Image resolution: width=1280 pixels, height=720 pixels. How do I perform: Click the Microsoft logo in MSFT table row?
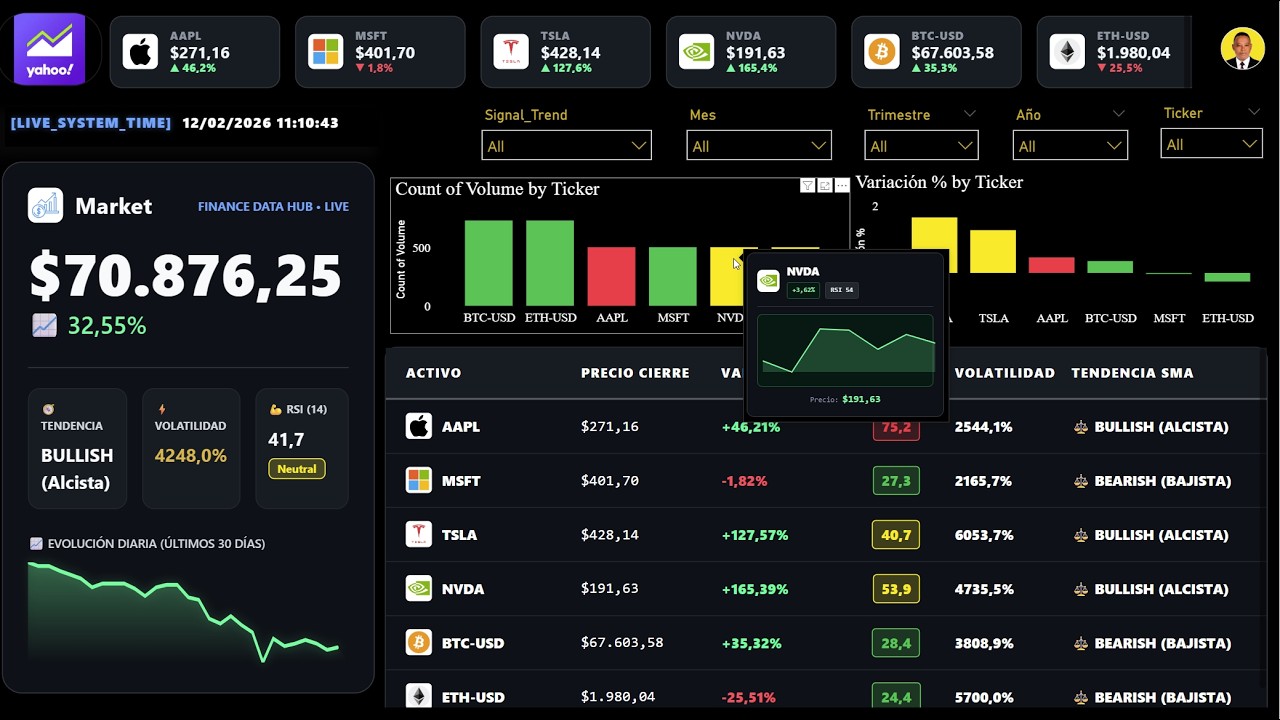point(418,480)
